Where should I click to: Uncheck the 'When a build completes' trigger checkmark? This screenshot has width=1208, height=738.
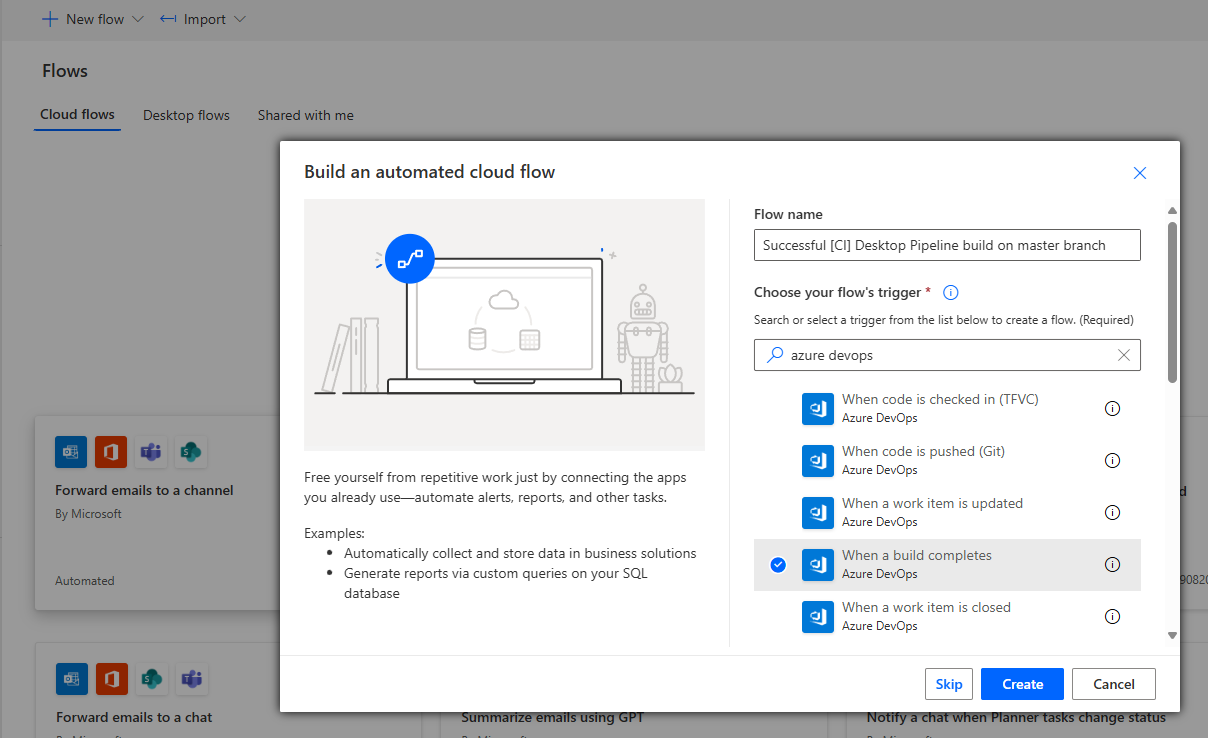(778, 565)
